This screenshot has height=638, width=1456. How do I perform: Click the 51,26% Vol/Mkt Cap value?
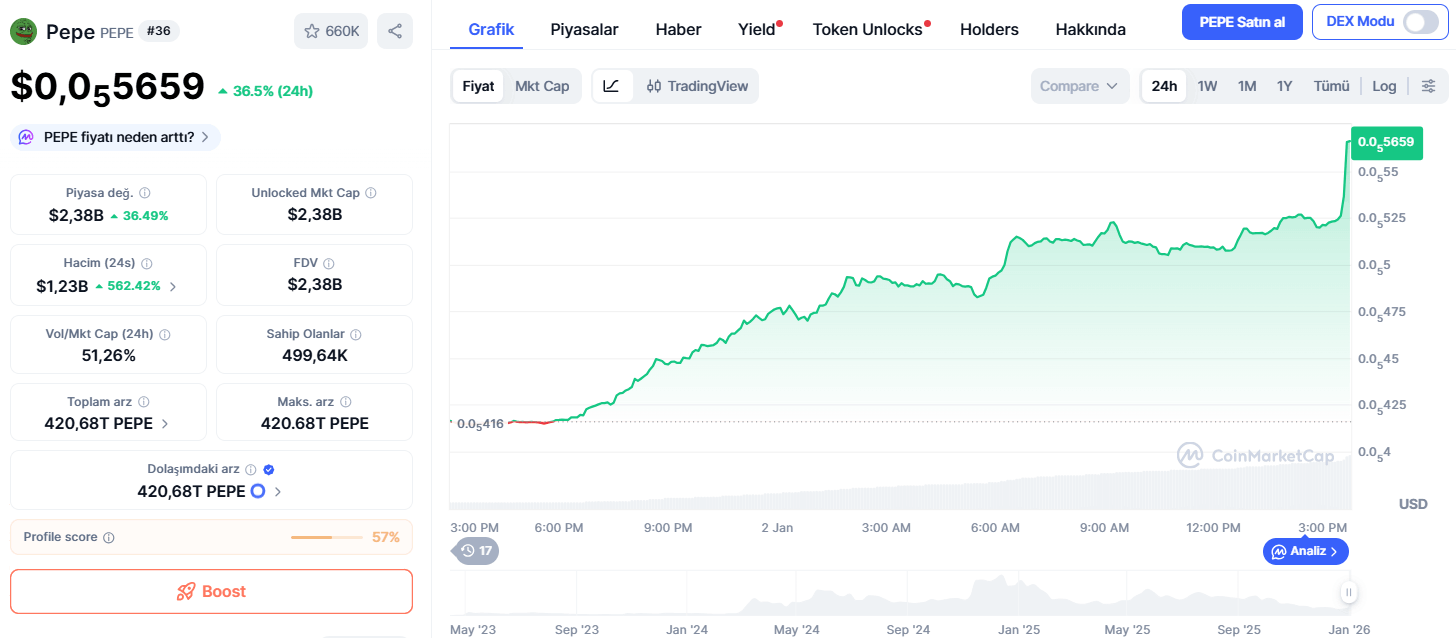pyautogui.click(x=109, y=355)
